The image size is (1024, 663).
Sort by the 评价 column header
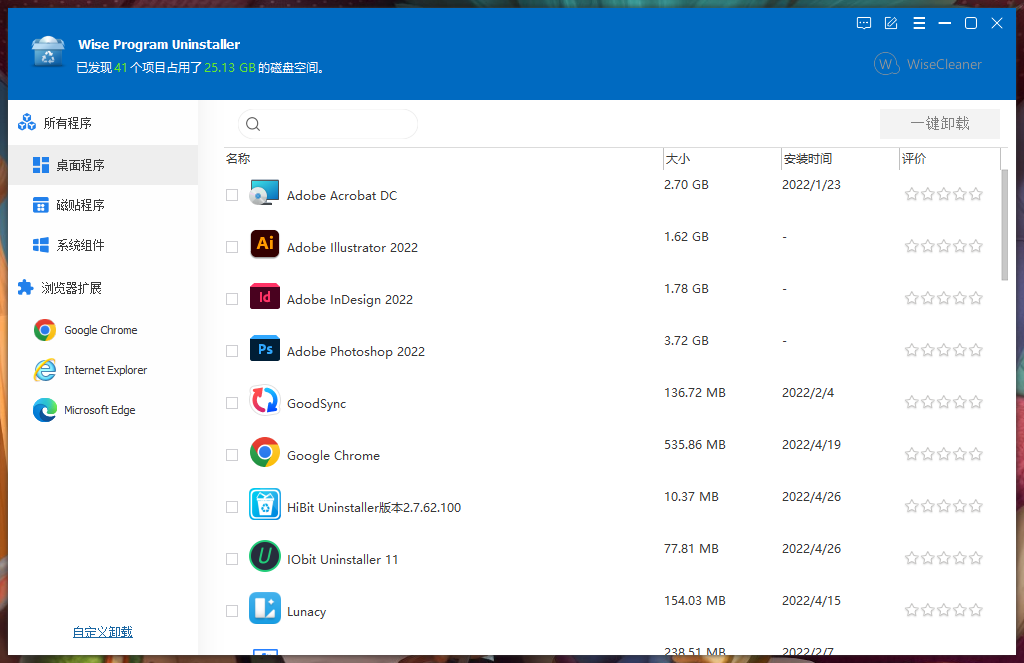tap(950, 159)
